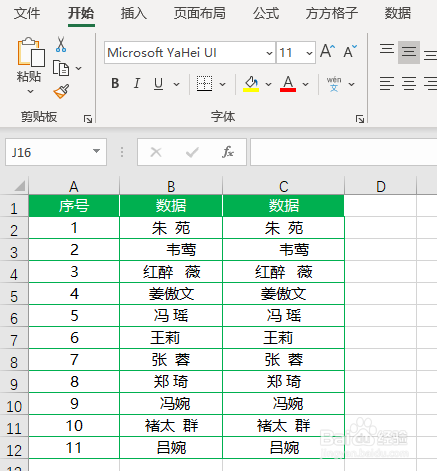
Task: Expand font color palette arrow
Action: 305,84
